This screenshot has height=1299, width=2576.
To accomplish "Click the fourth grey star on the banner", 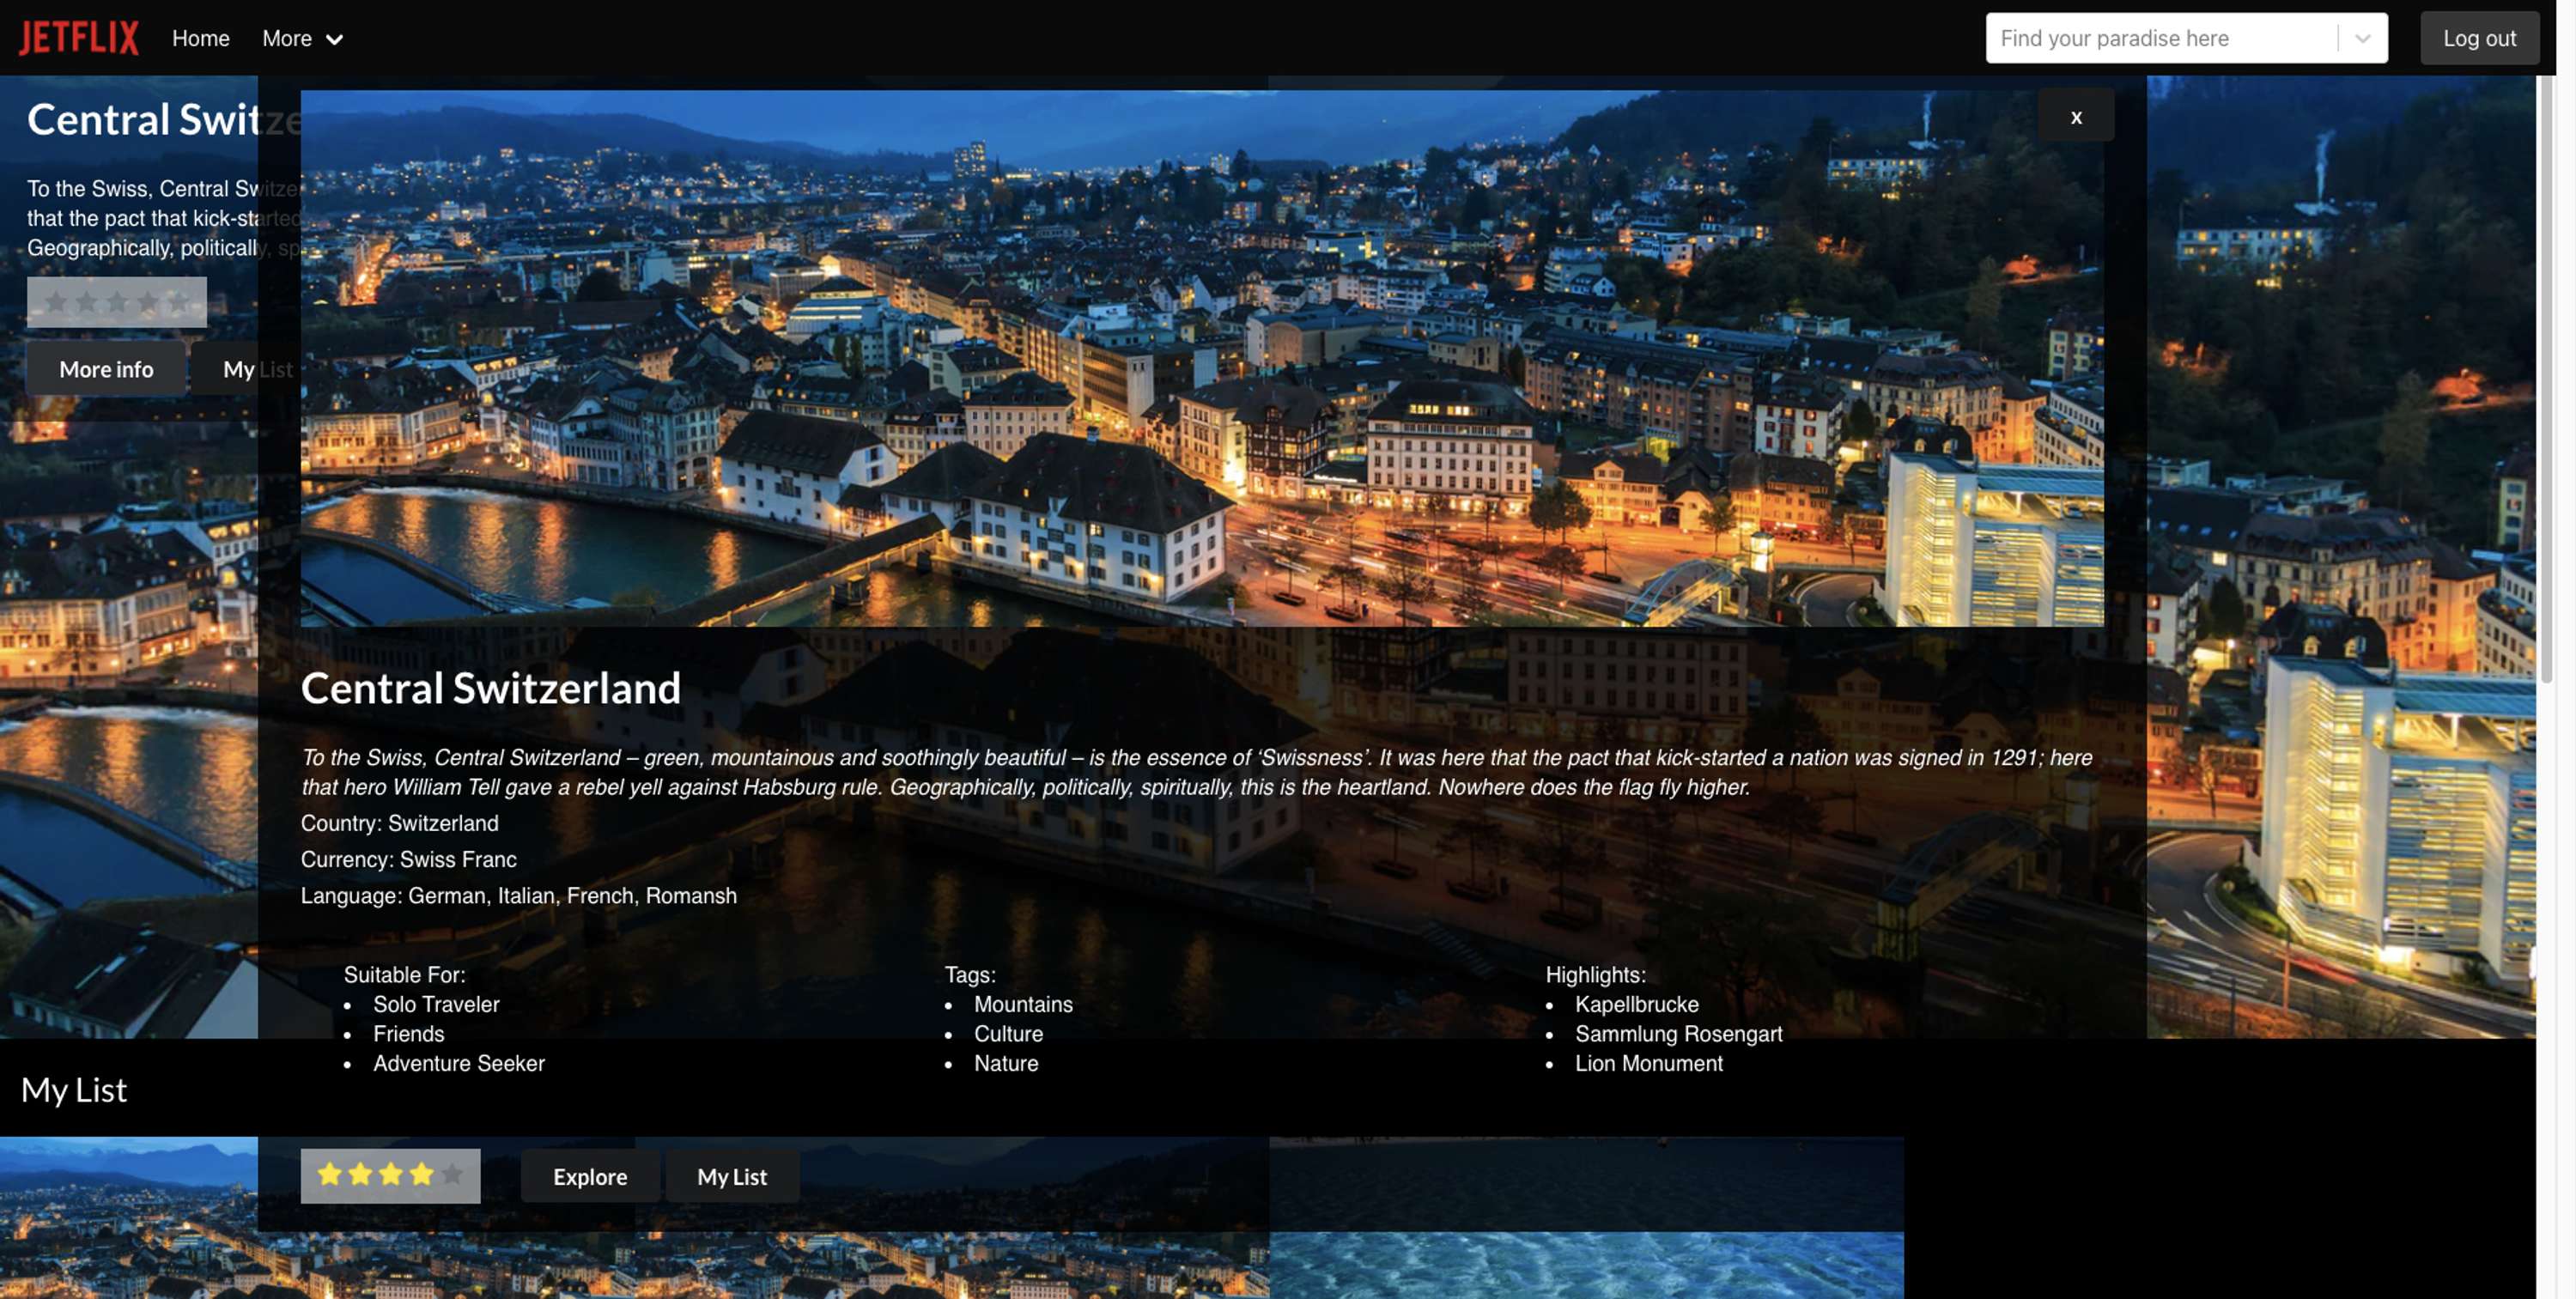I will [148, 301].
